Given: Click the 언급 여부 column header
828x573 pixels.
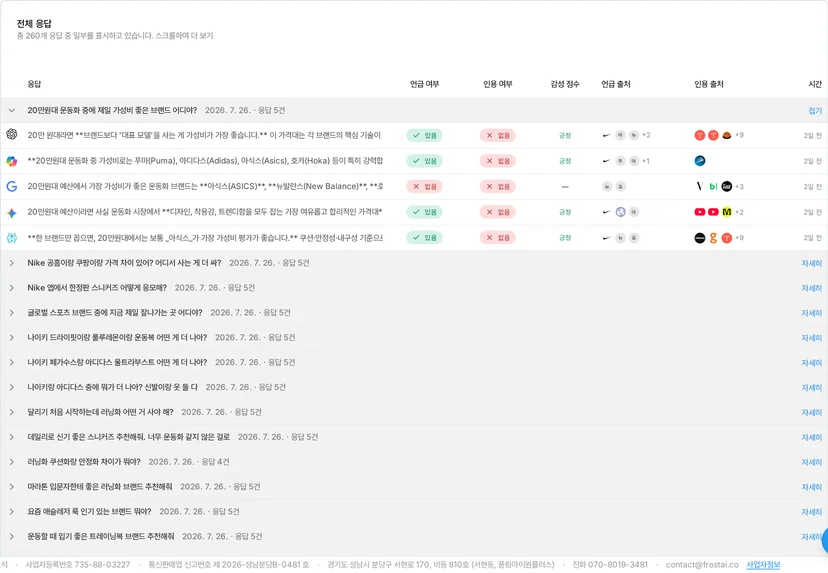Looking at the screenshot, I should (x=425, y=84).
